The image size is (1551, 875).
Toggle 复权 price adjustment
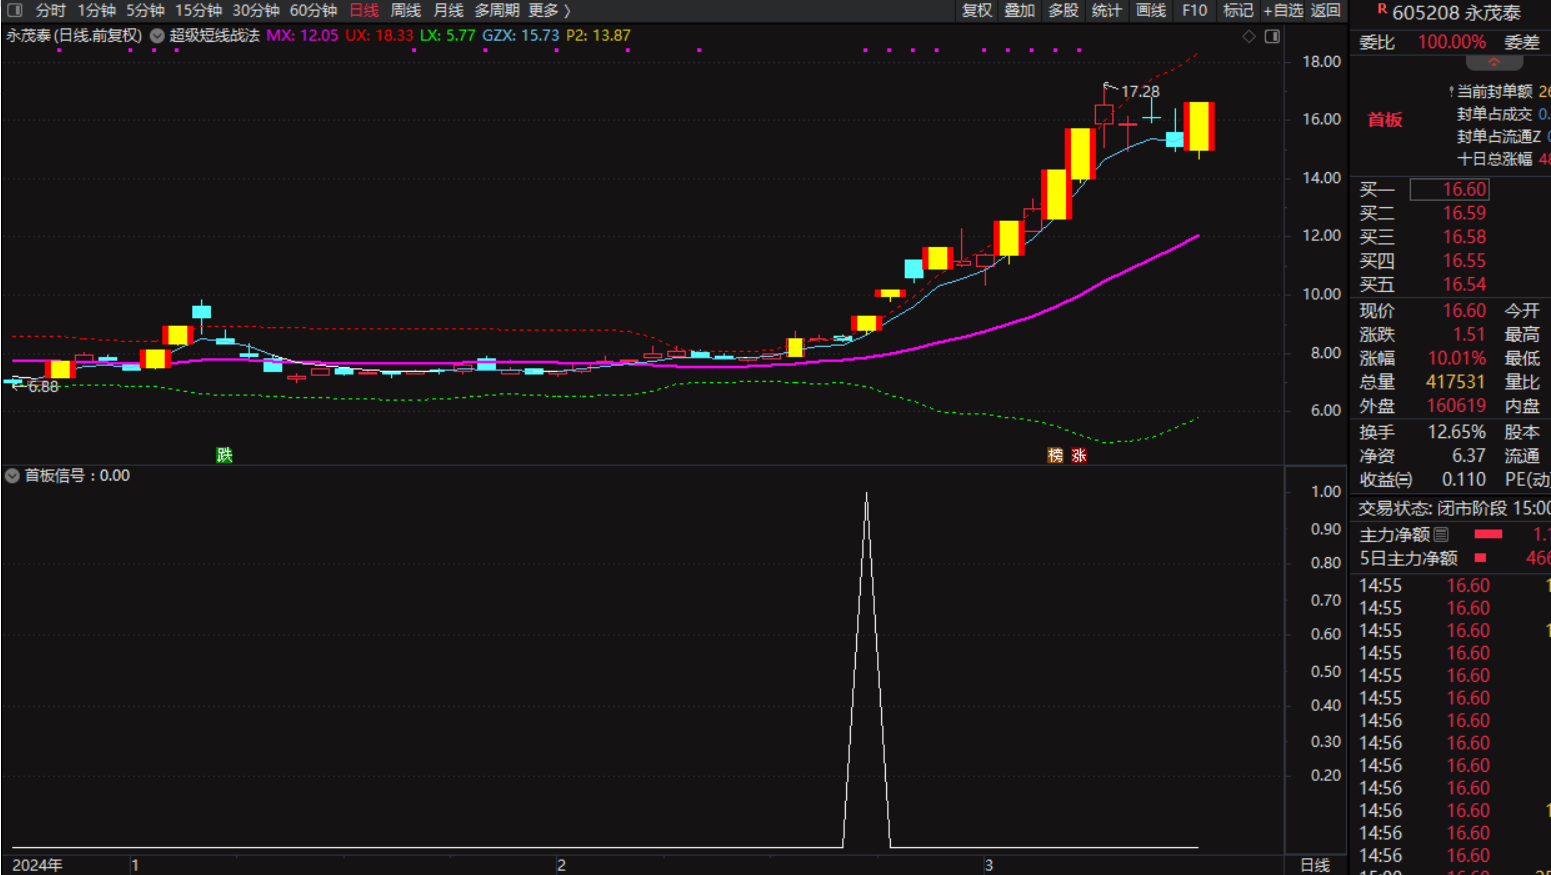(976, 10)
